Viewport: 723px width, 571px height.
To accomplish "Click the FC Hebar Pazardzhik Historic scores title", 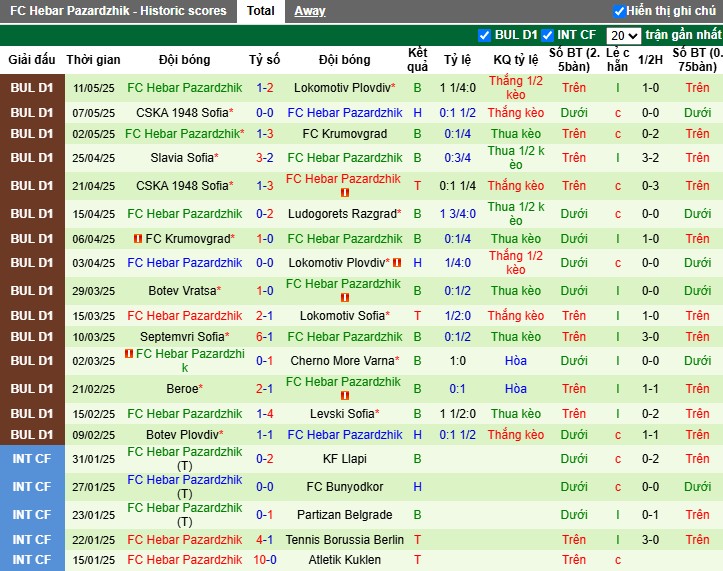I will [118, 11].
